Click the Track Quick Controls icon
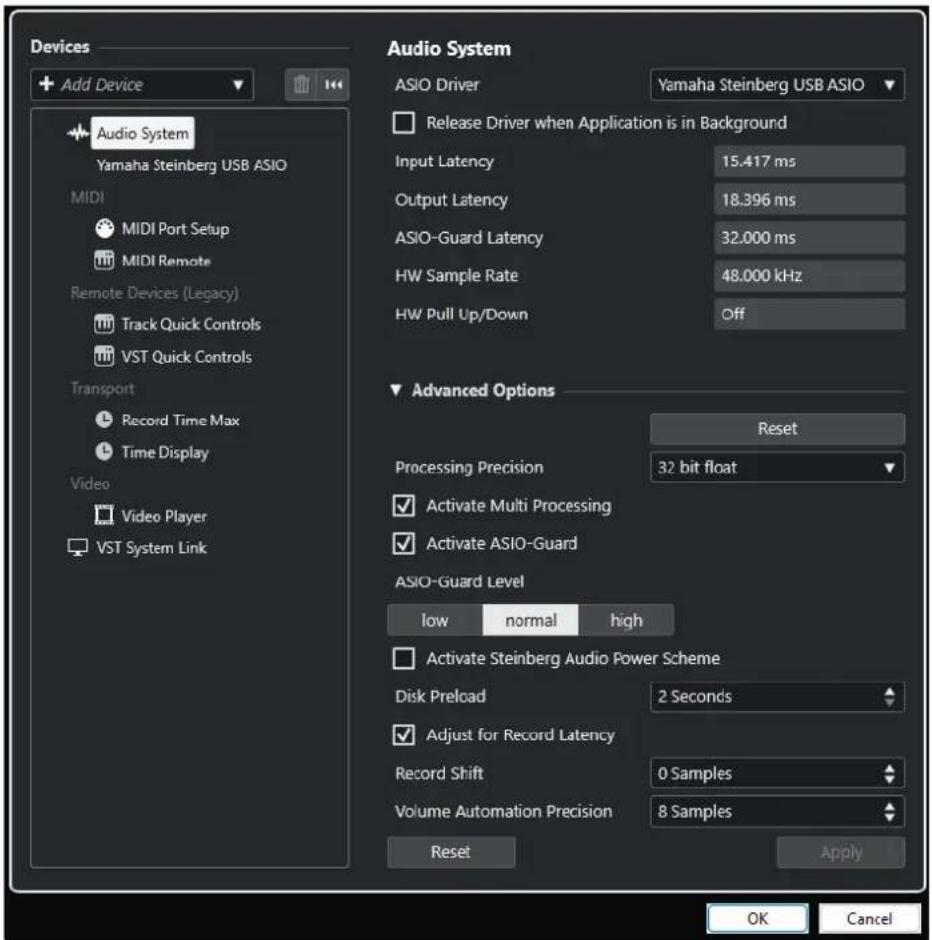932x940 pixels. [x=104, y=324]
